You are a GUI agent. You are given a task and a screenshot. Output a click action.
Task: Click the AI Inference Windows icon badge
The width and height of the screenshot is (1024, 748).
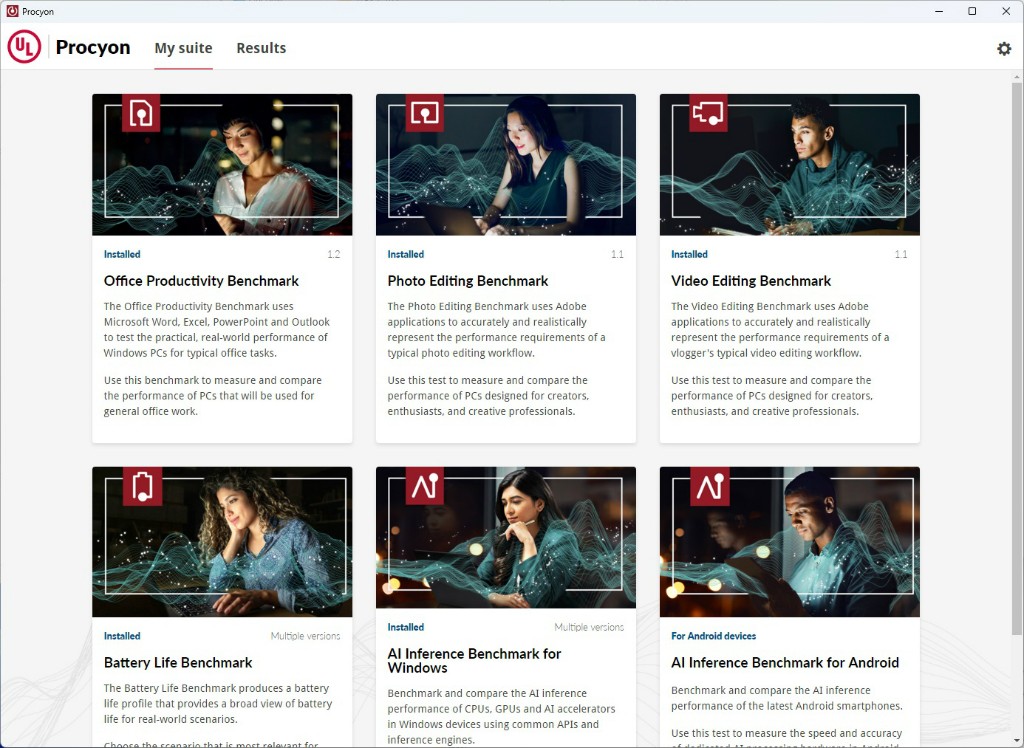click(x=425, y=485)
